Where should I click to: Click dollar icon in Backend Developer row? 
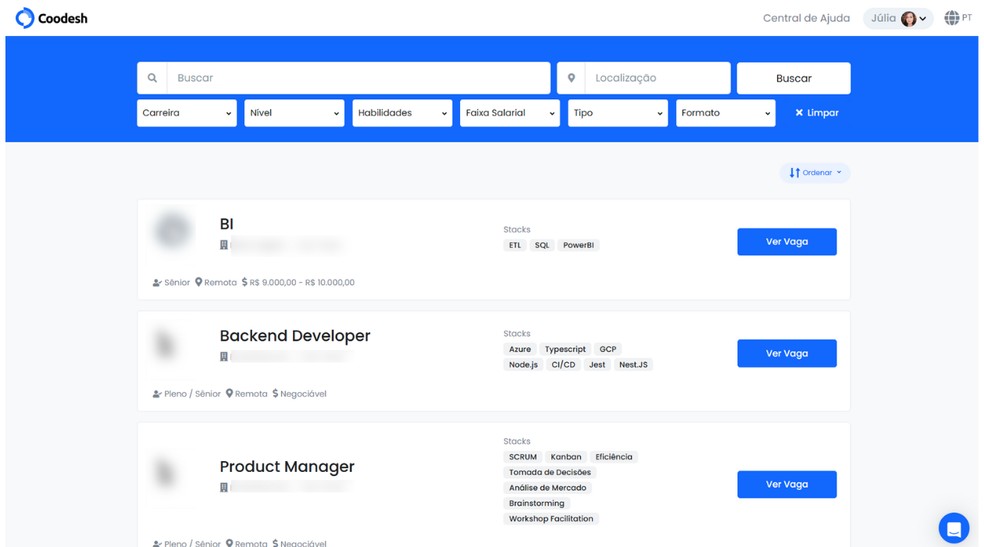coord(275,393)
